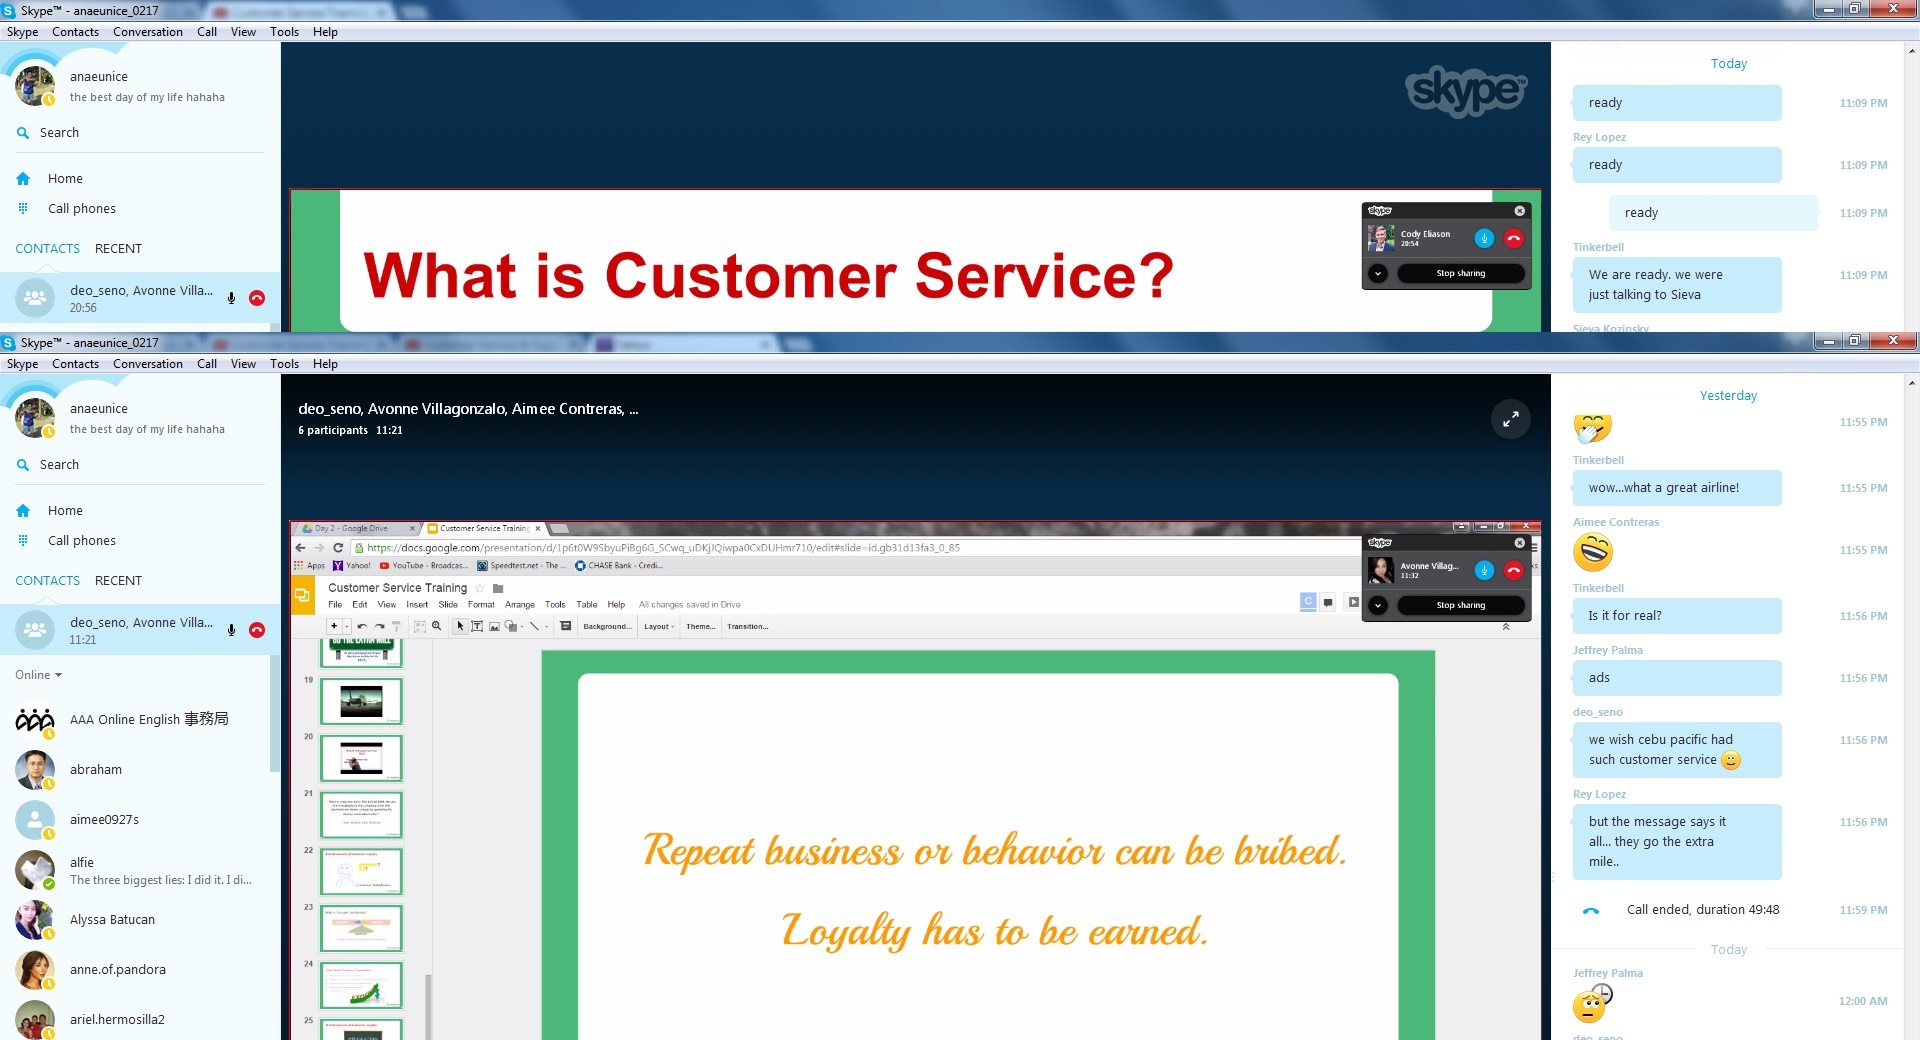This screenshot has height=1040, width=1920.
Task: Mute microphone in Cody Eliason call widget
Action: coord(1484,238)
